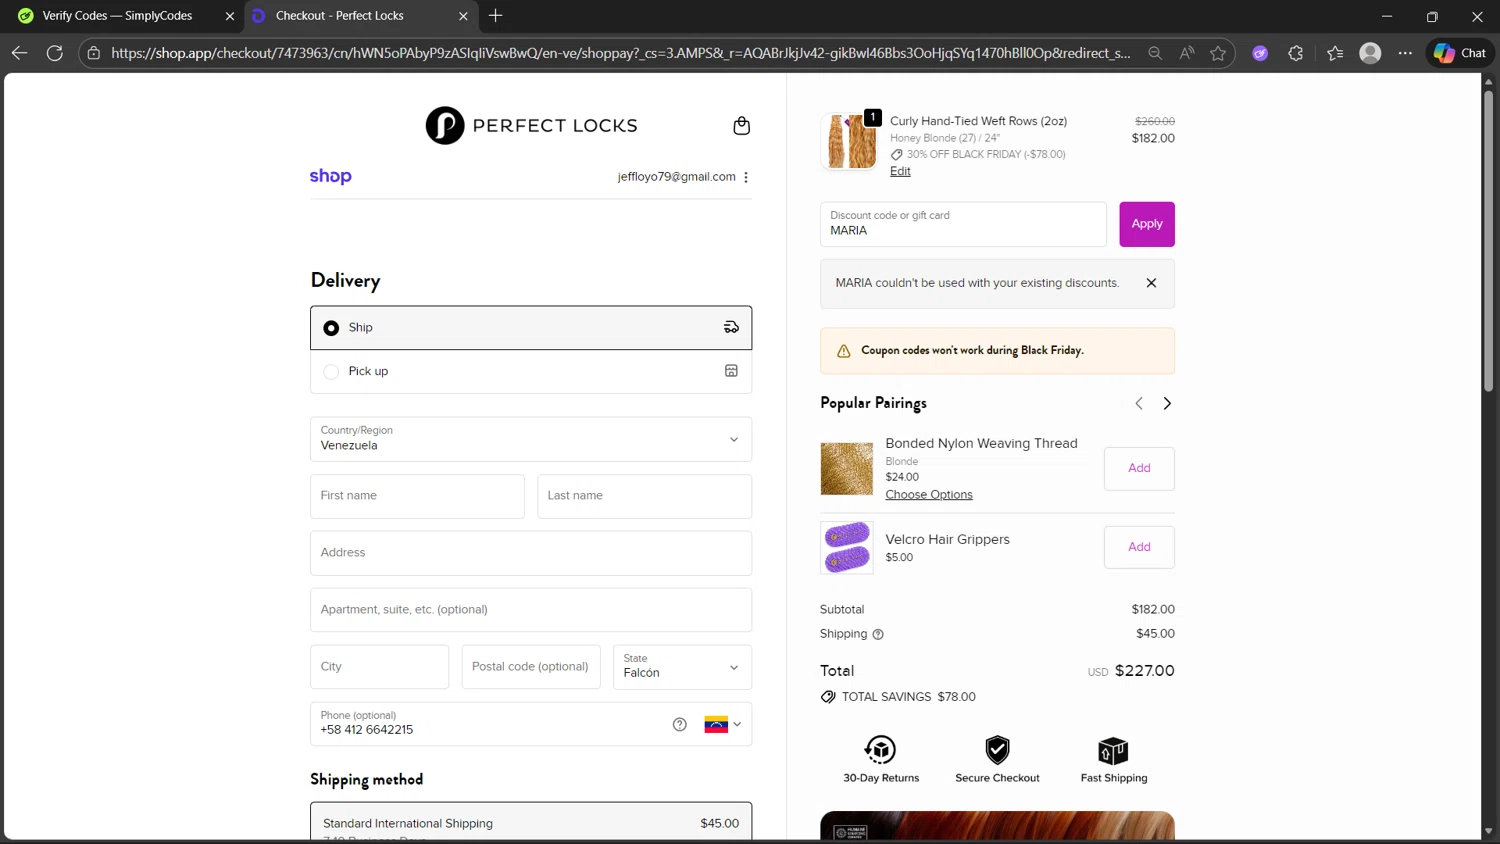Reload the checkout page
Viewport: 1500px width, 844px height.
pos(55,53)
